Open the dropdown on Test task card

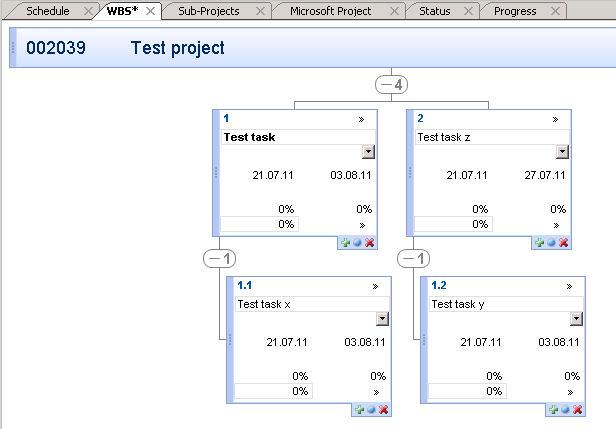coord(368,152)
